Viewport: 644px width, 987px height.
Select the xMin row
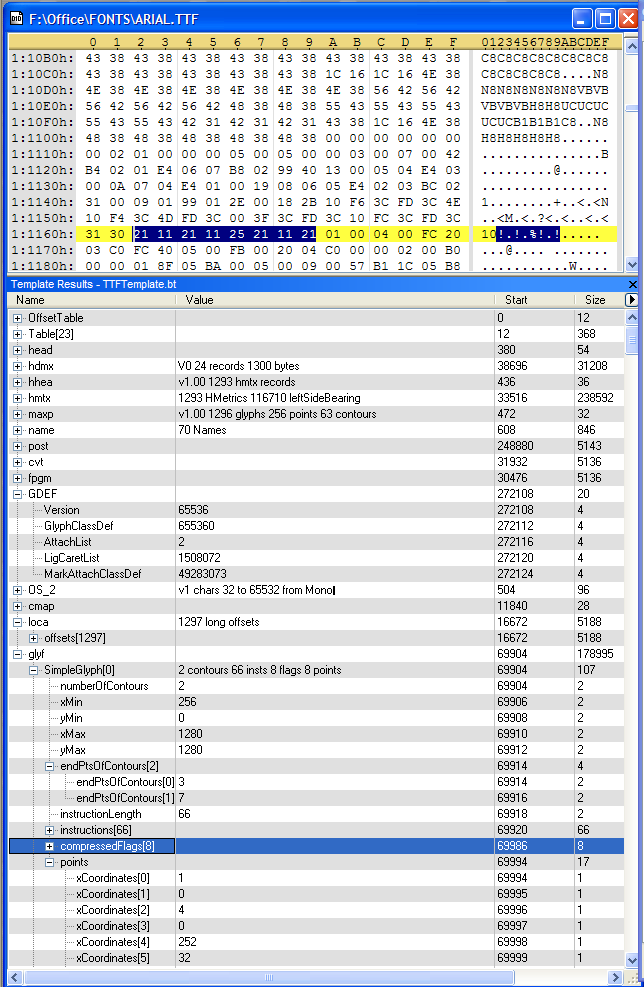pos(317,702)
